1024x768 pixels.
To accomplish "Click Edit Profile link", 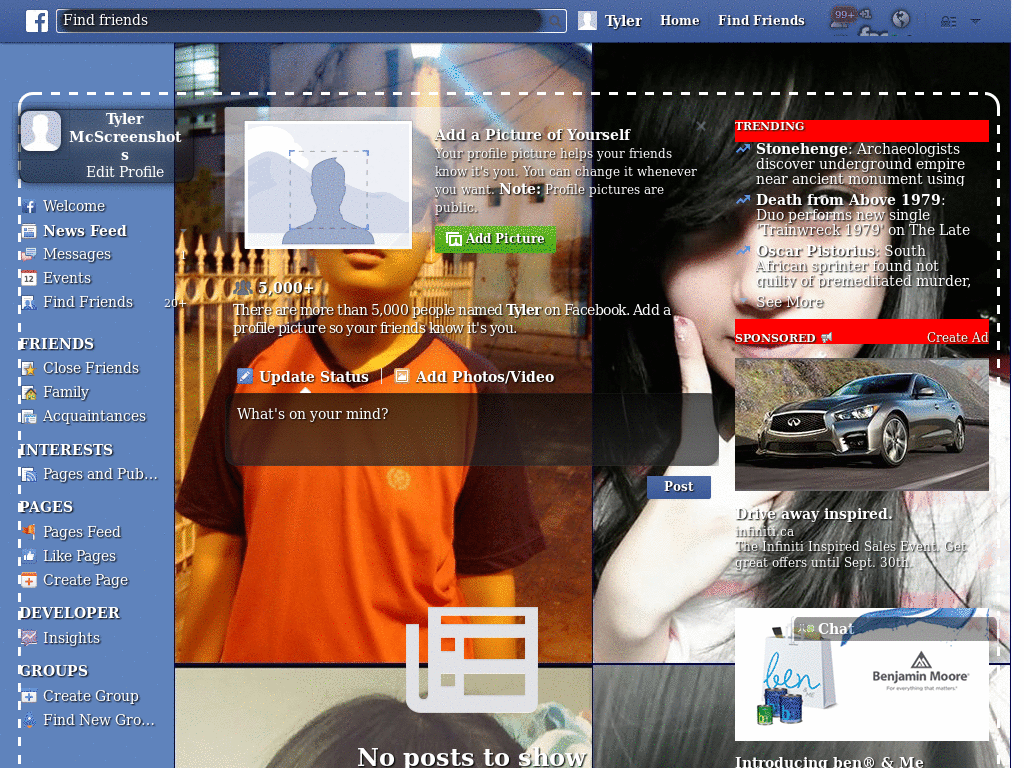I will pyautogui.click(x=125, y=172).
